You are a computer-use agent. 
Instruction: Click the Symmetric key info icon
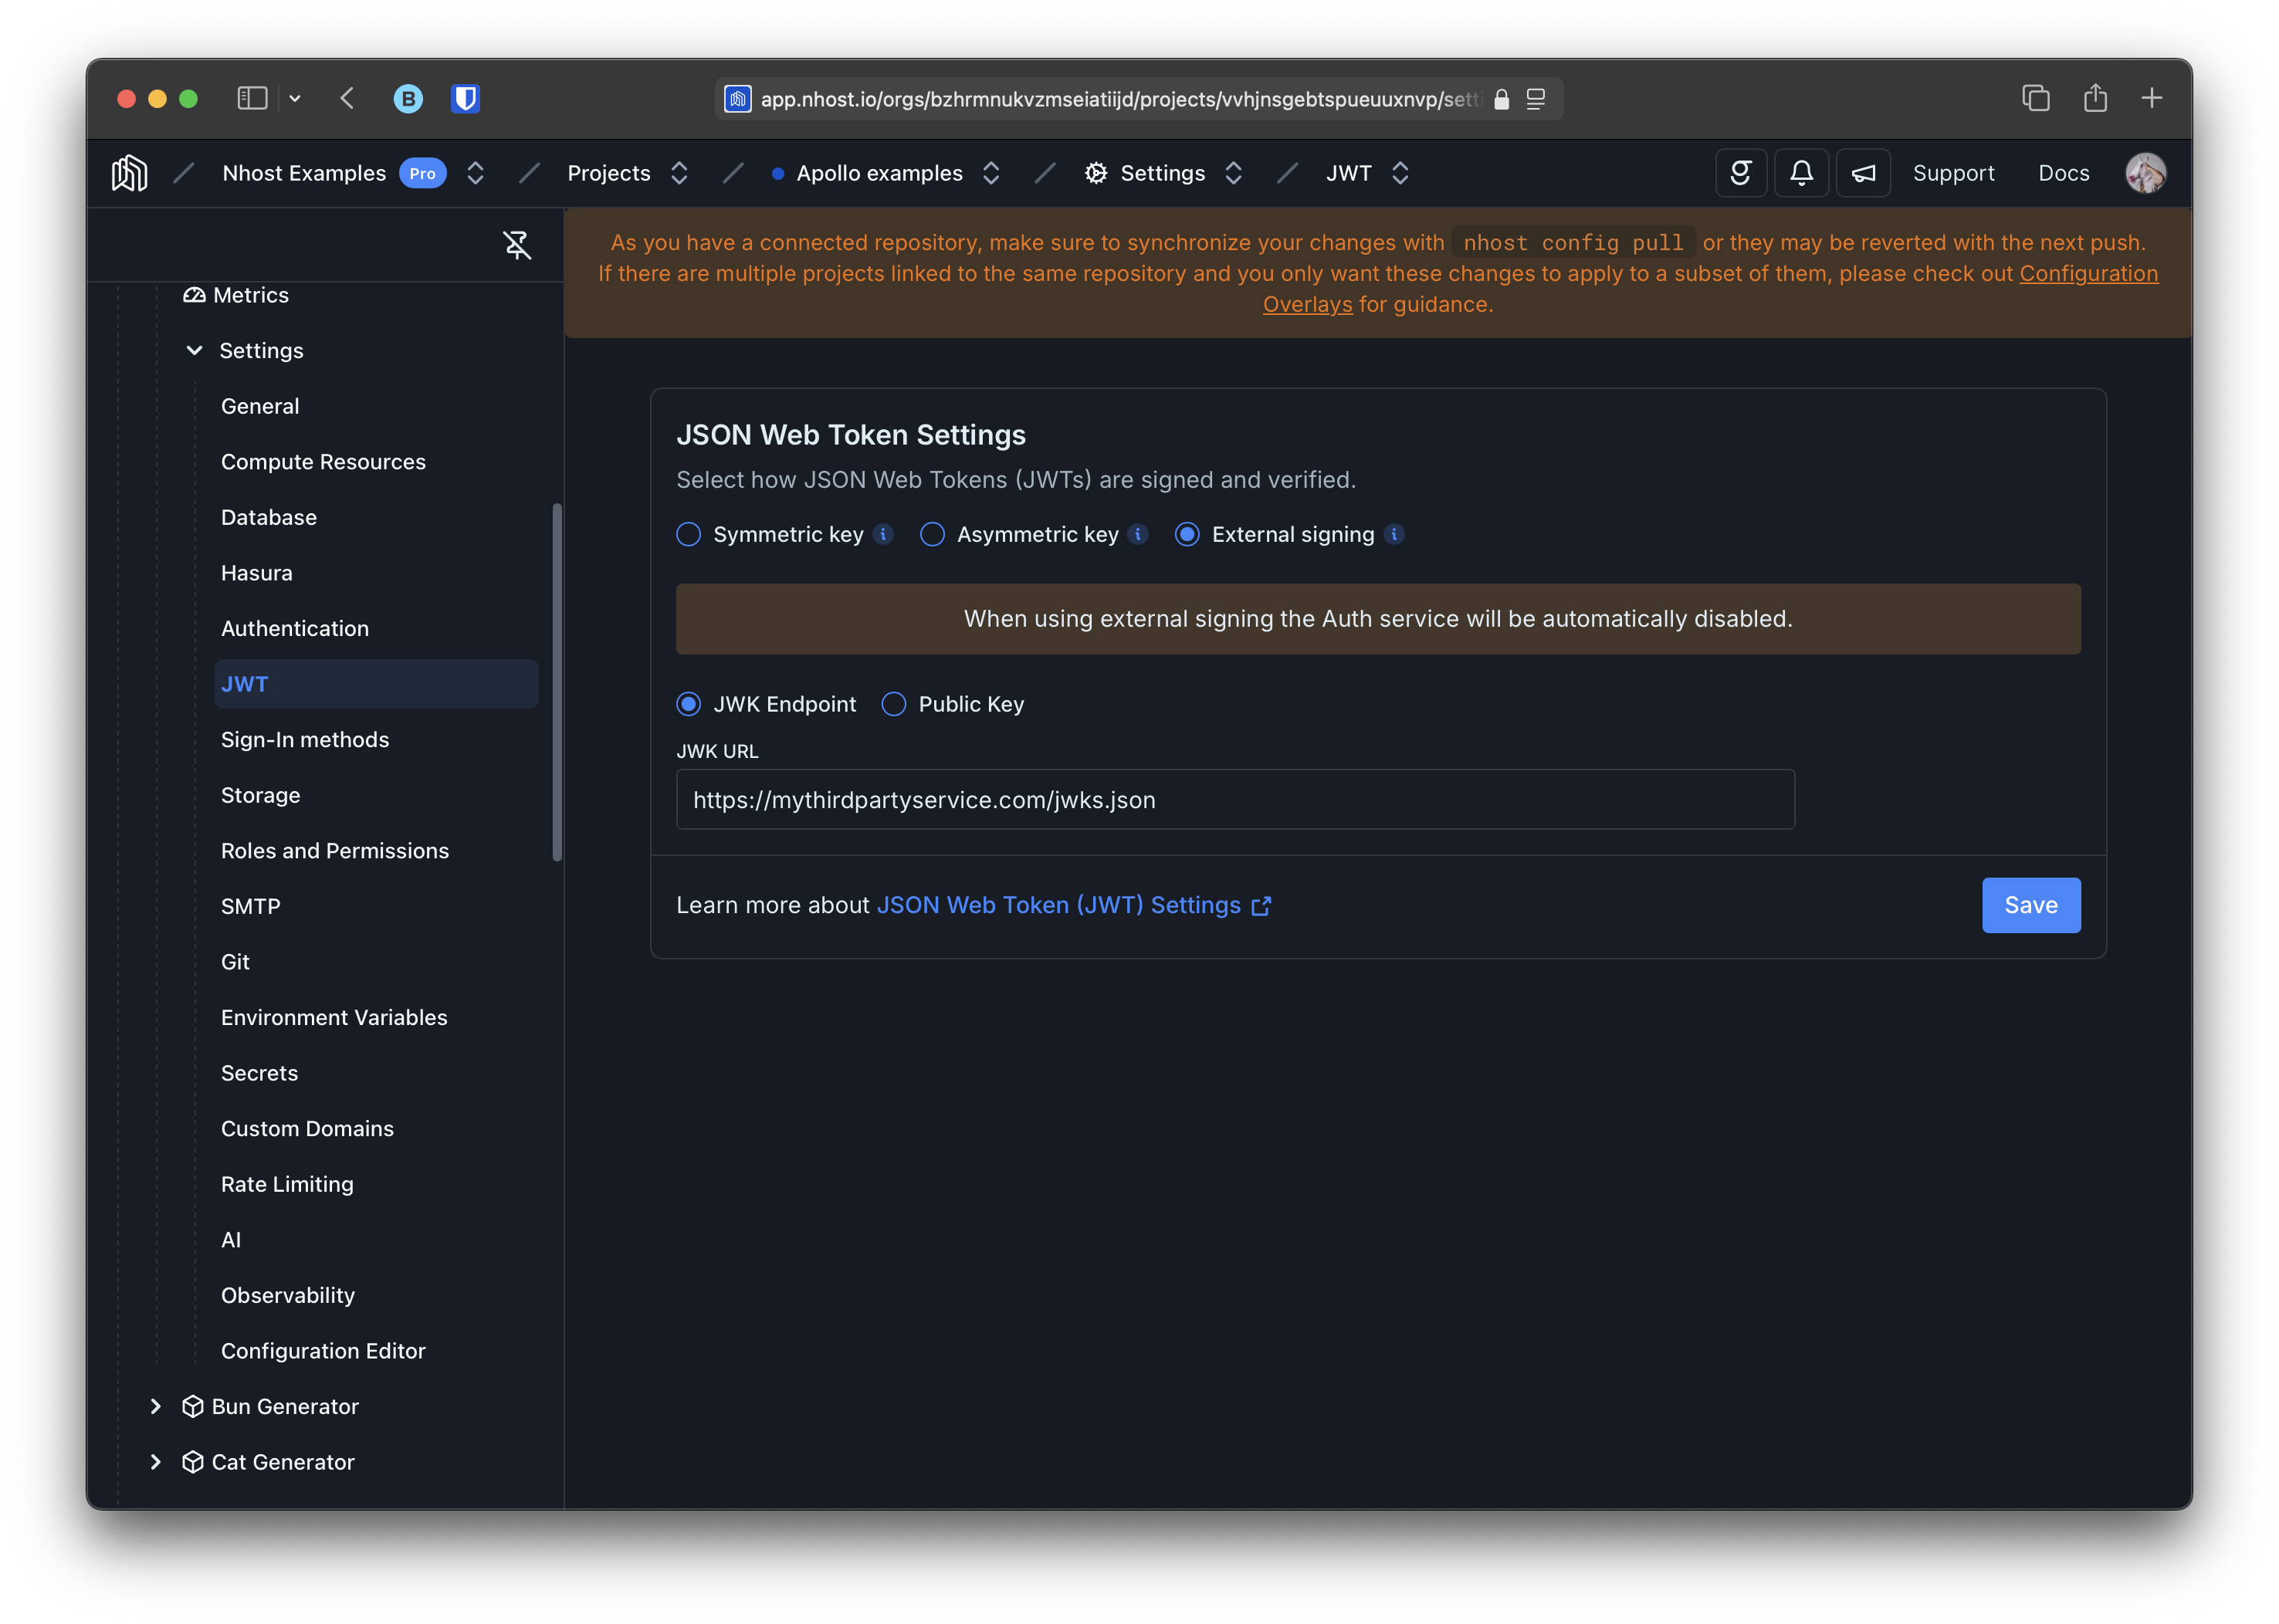coord(883,534)
